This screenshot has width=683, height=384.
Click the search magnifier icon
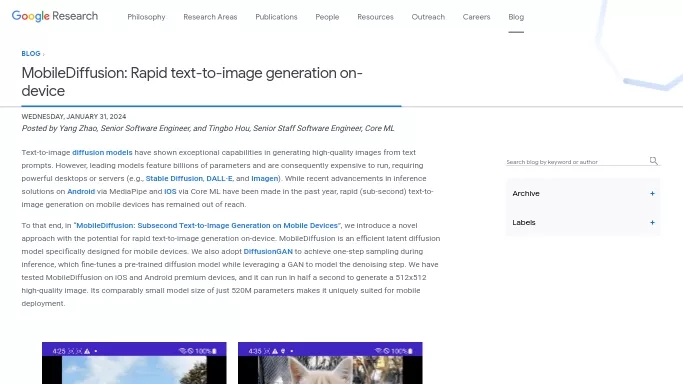coord(653,161)
